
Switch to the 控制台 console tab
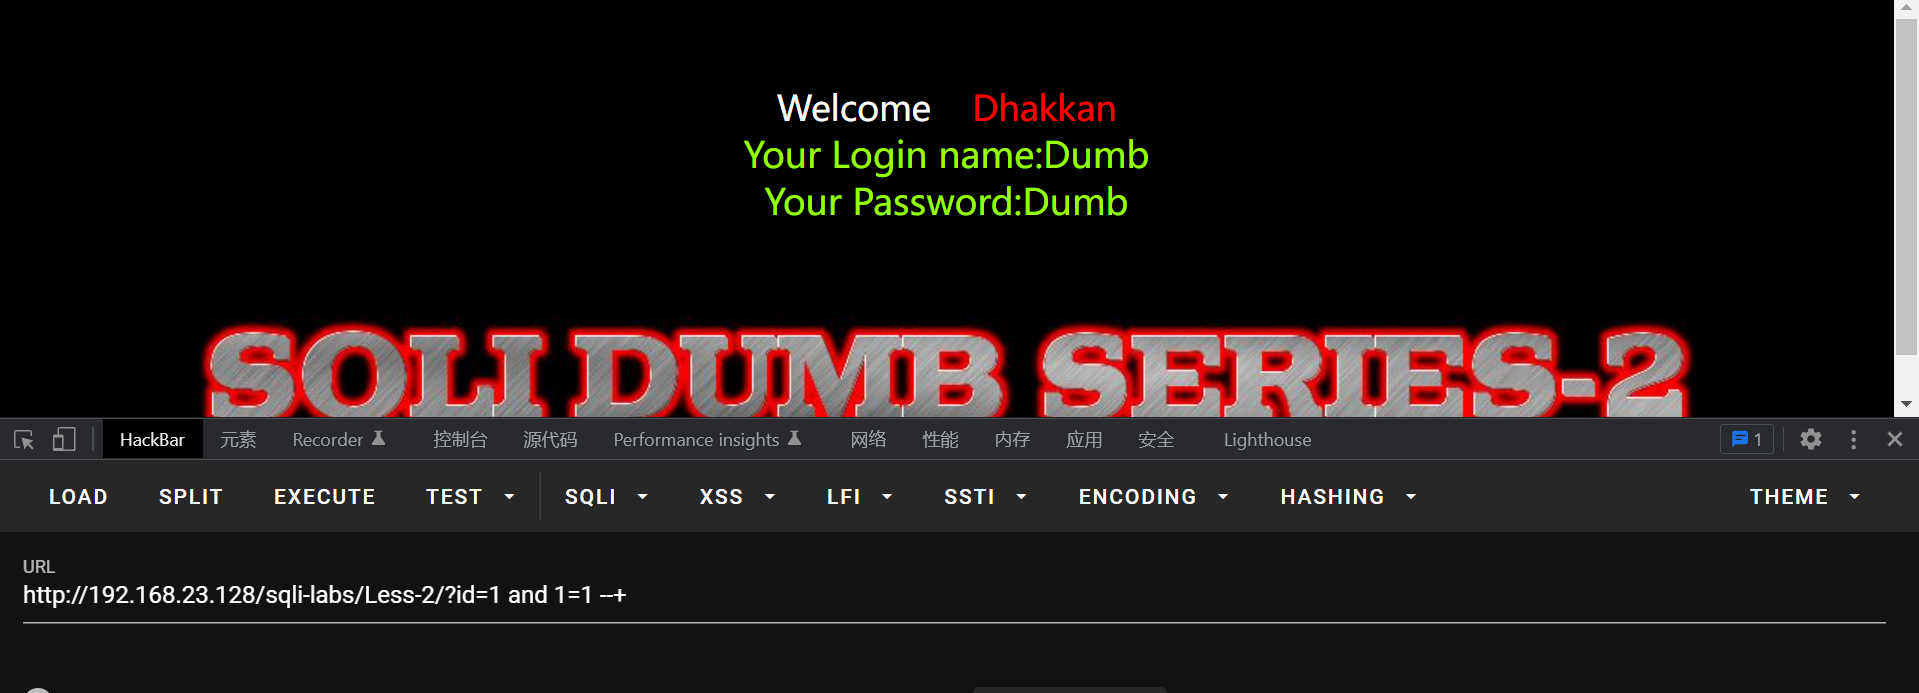pos(460,439)
